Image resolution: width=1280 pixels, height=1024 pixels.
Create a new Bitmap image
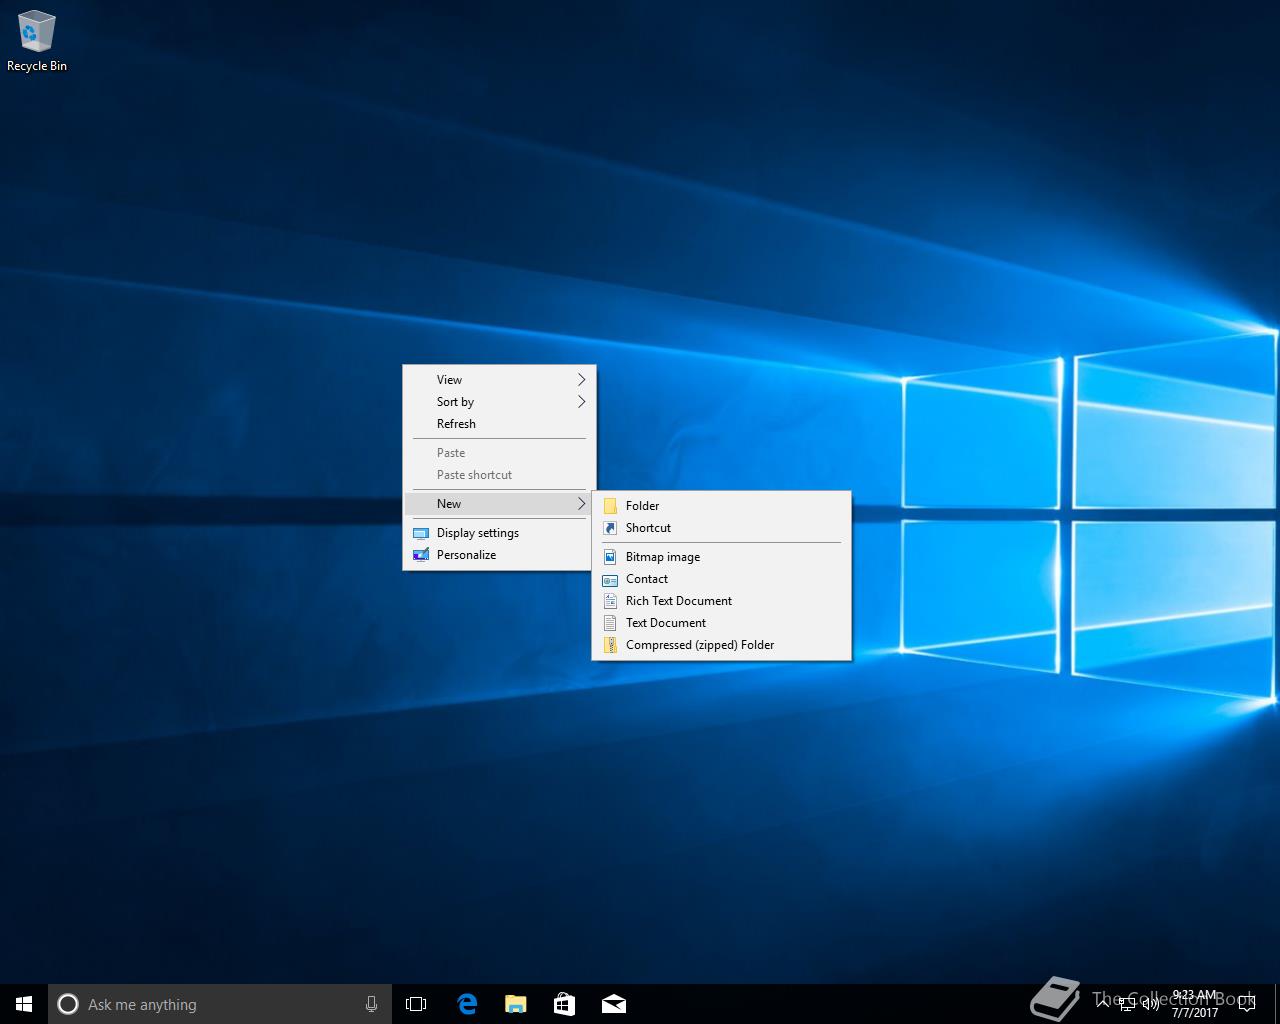pyautogui.click(x=721, y=557)
